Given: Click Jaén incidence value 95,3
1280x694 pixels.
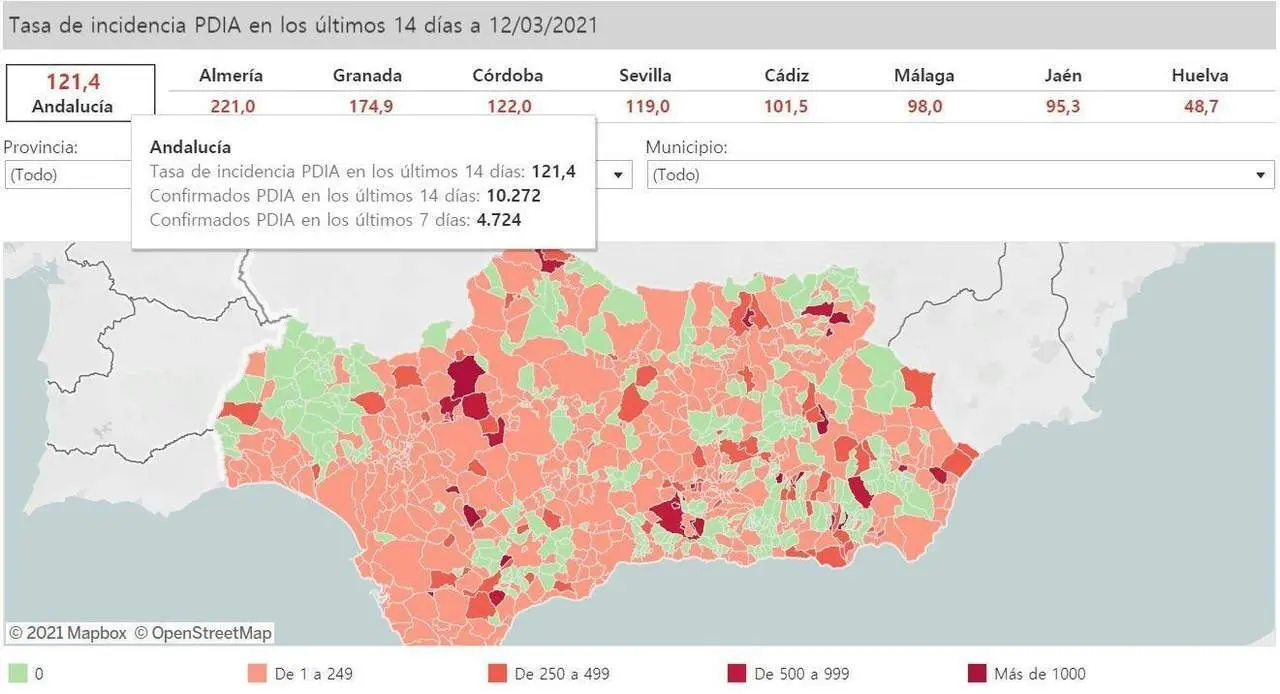Looking at the screenshot, I should (1063, 107).
